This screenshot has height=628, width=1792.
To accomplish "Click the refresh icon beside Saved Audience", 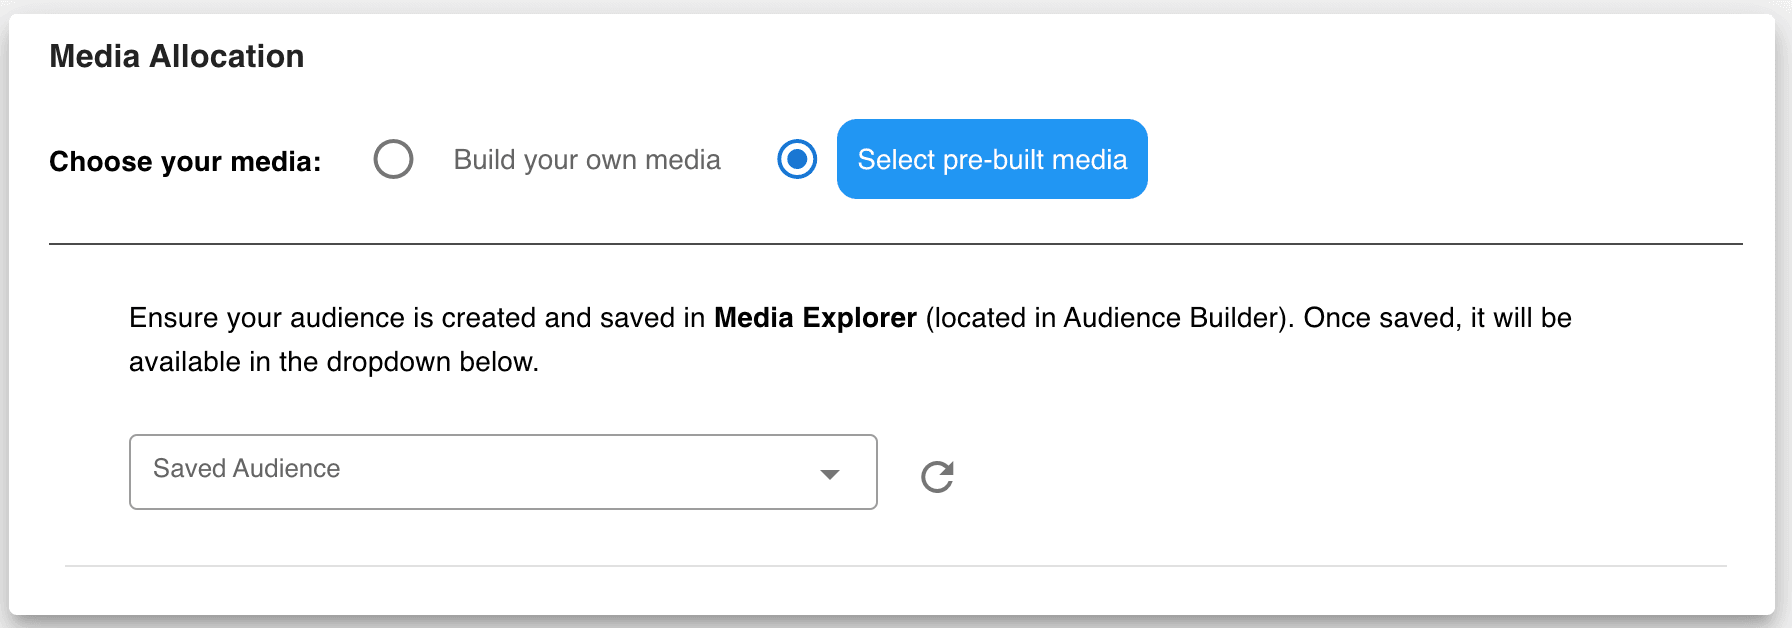I will (937, 477).
